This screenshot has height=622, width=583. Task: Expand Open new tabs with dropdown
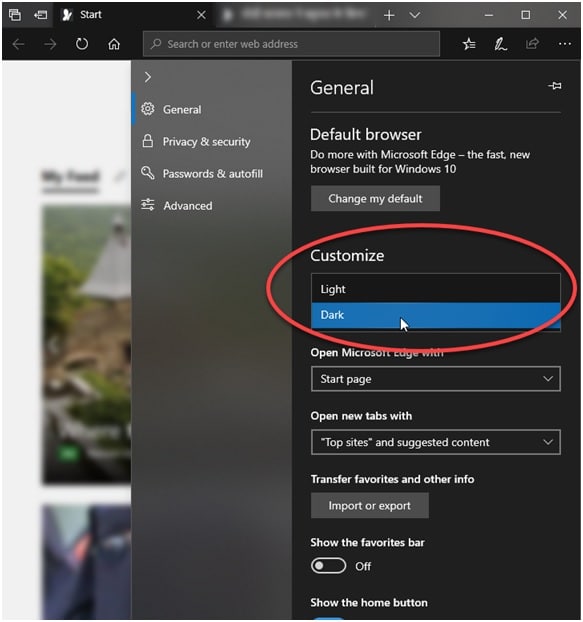(x=435, y=442)
